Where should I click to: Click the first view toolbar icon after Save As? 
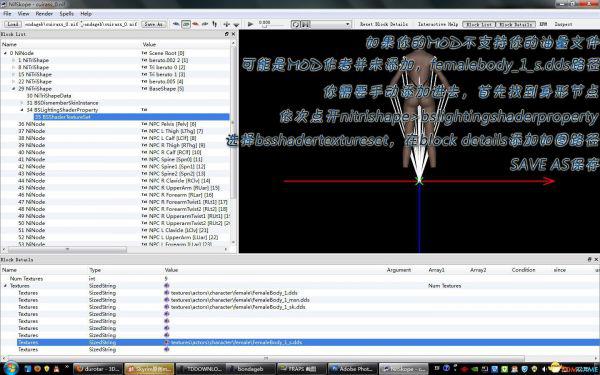pos(176,24)
